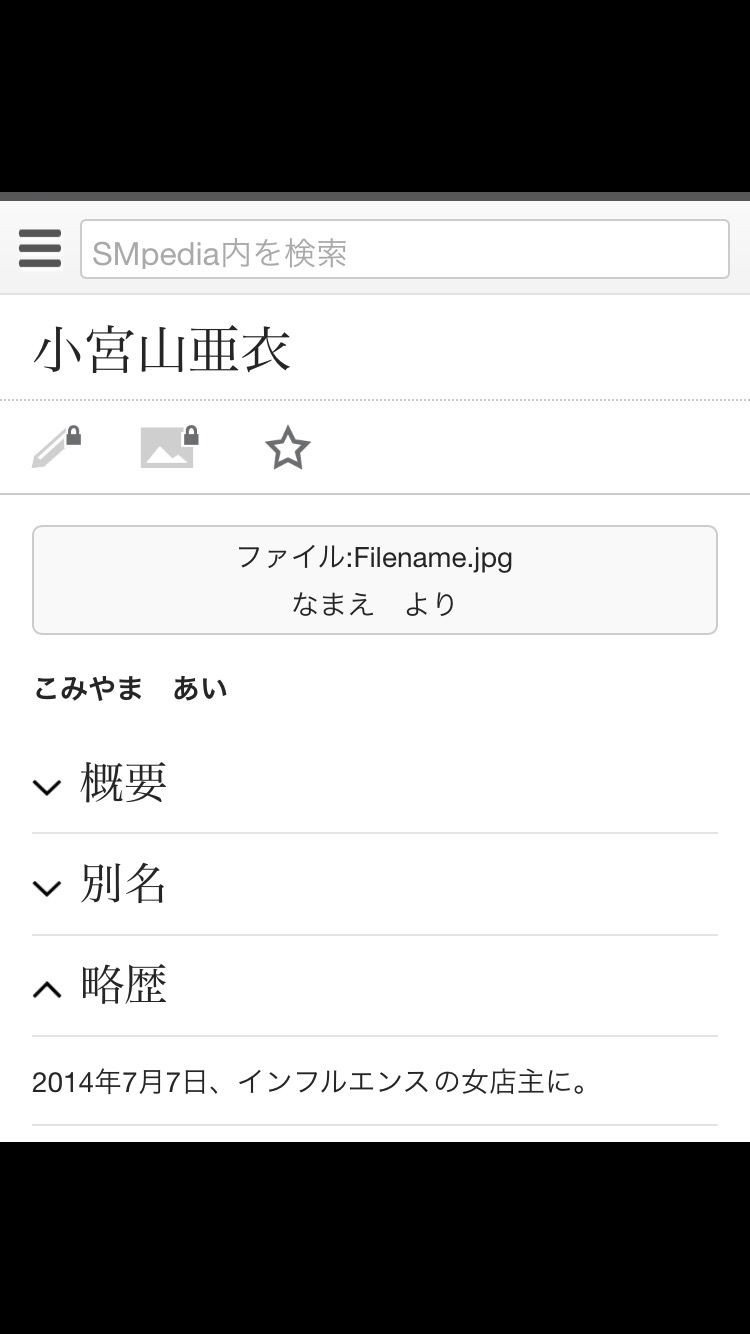Click the なまえ より caption
750x1334 pixels.
[375, 604]
